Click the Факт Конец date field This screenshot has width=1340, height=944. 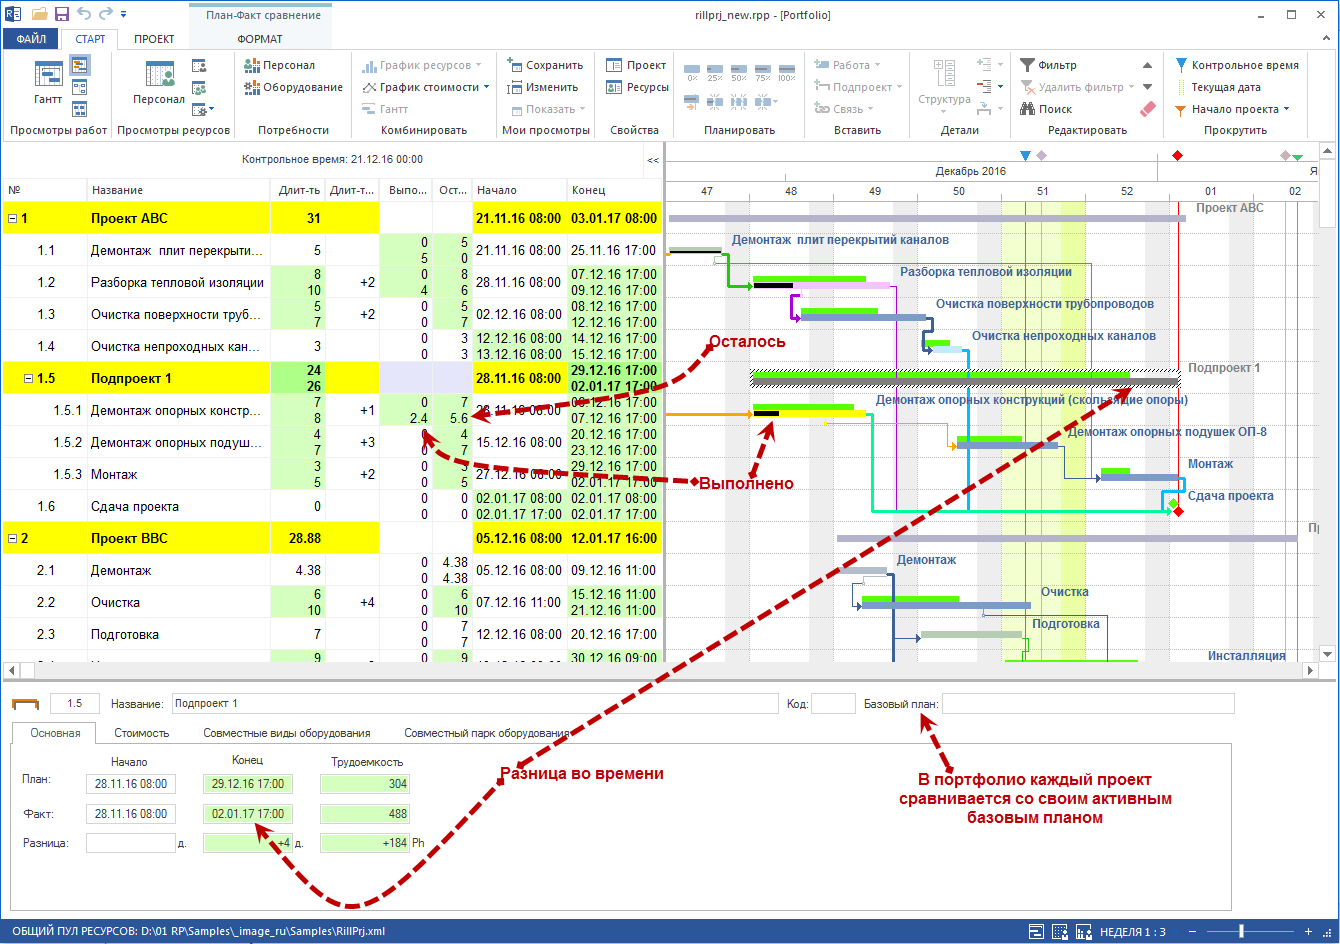[248, 814]
